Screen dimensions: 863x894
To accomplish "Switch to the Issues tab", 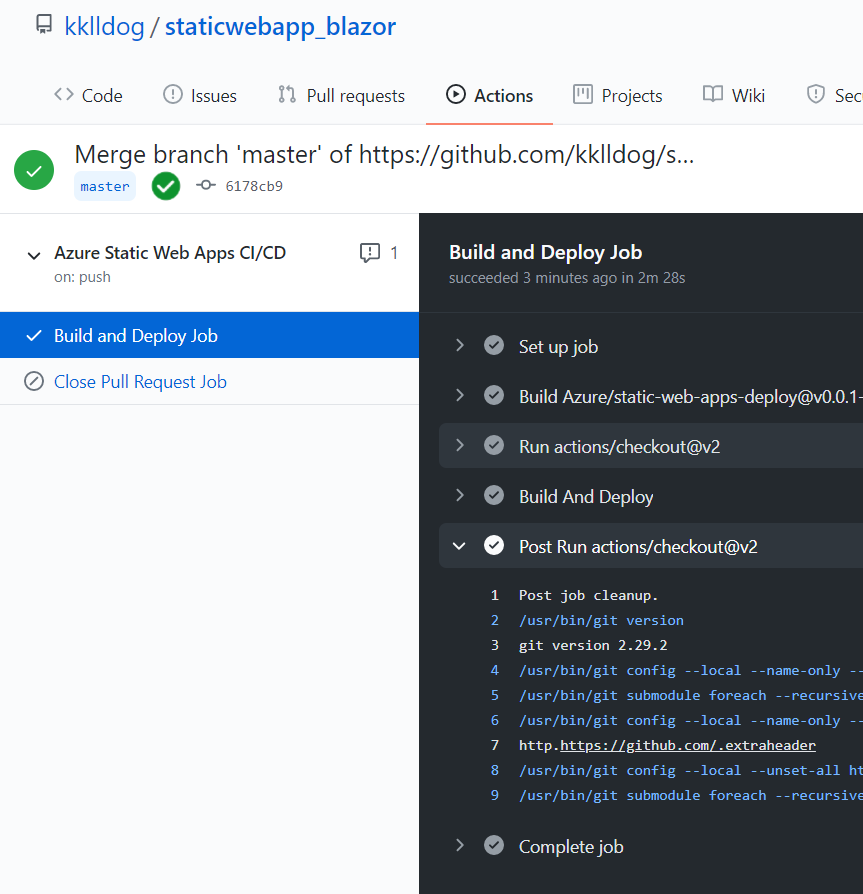I will 200,95.
